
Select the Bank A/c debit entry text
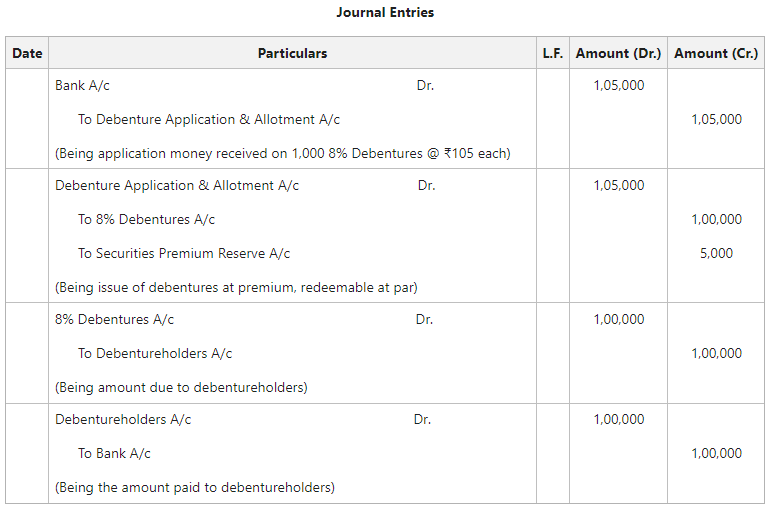(83, 86)
